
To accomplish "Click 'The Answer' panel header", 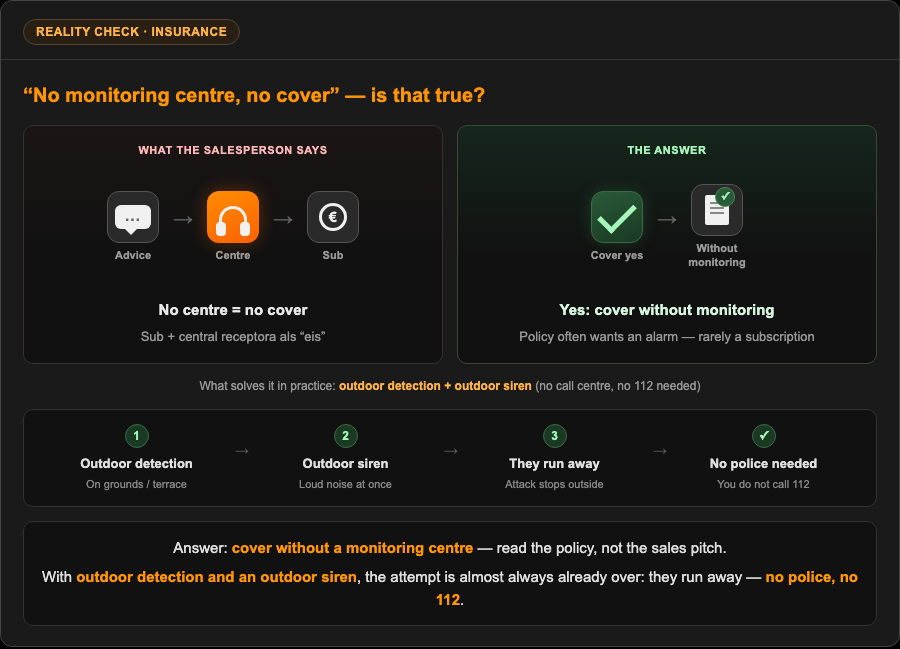I will coord(666,150).
